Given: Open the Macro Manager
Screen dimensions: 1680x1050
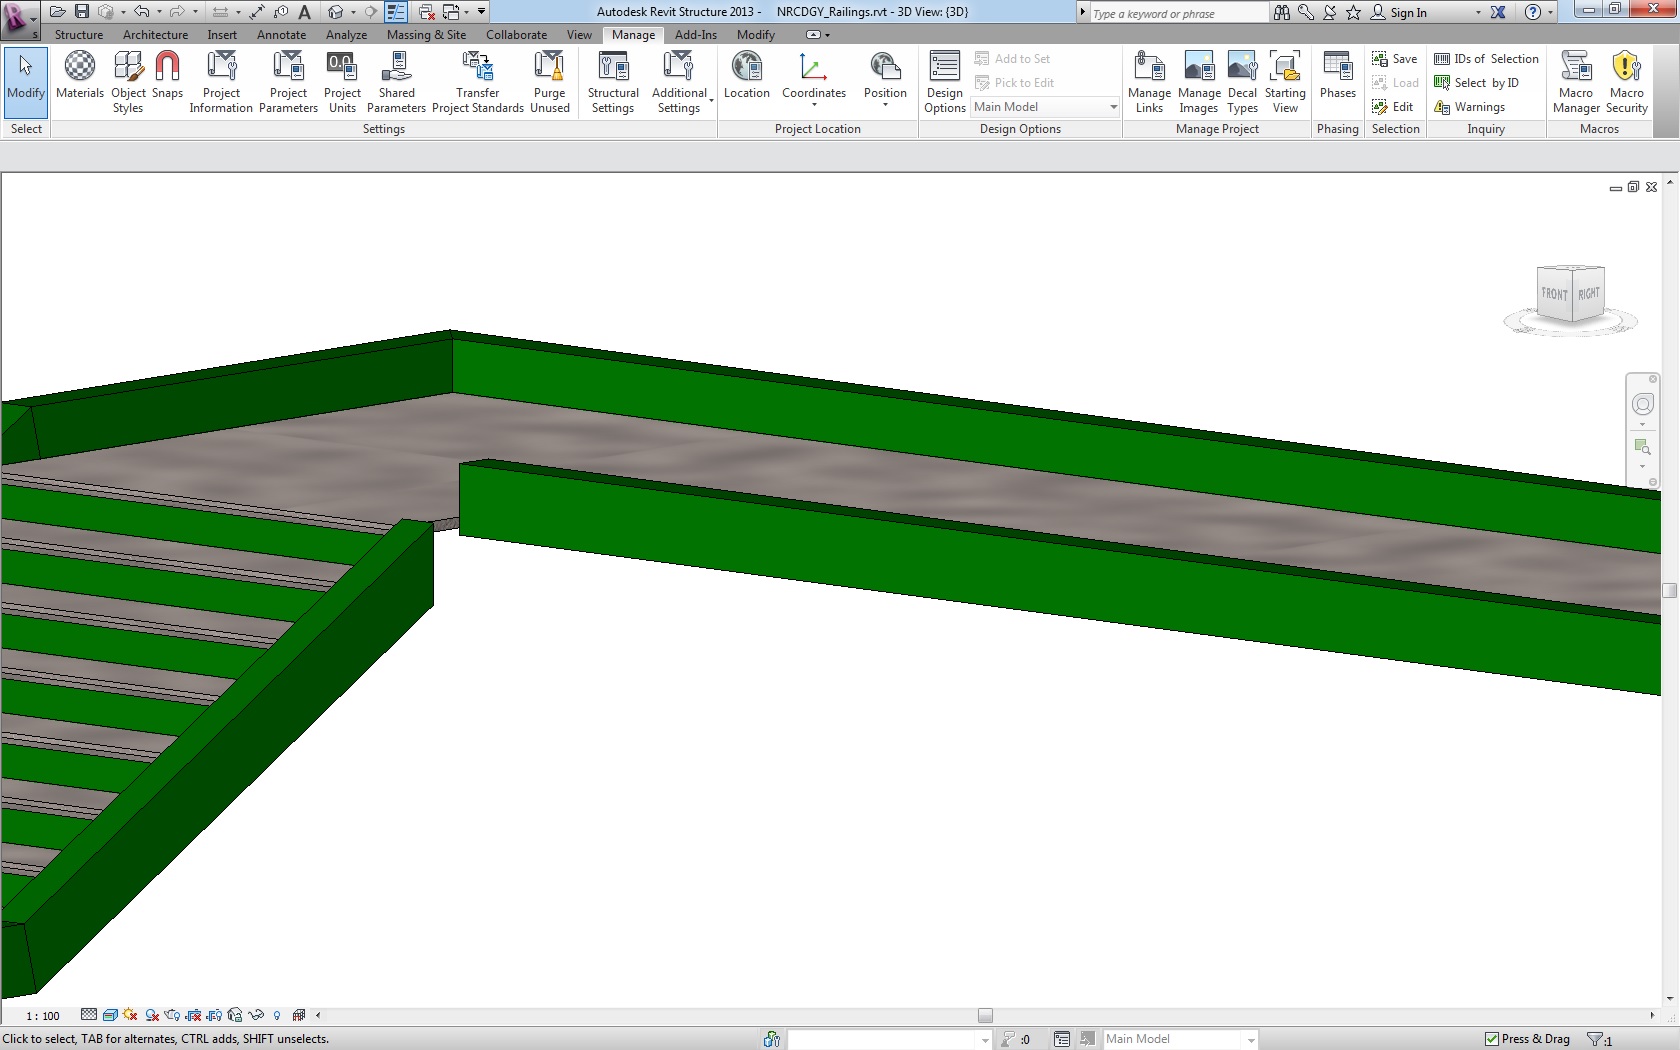Looking at the screenshot, I should point(1576,80).
